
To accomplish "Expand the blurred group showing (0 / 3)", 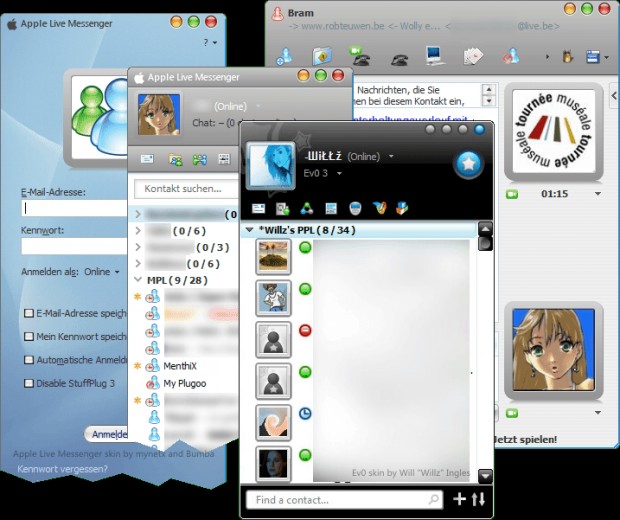I will [x=138, y=247].
